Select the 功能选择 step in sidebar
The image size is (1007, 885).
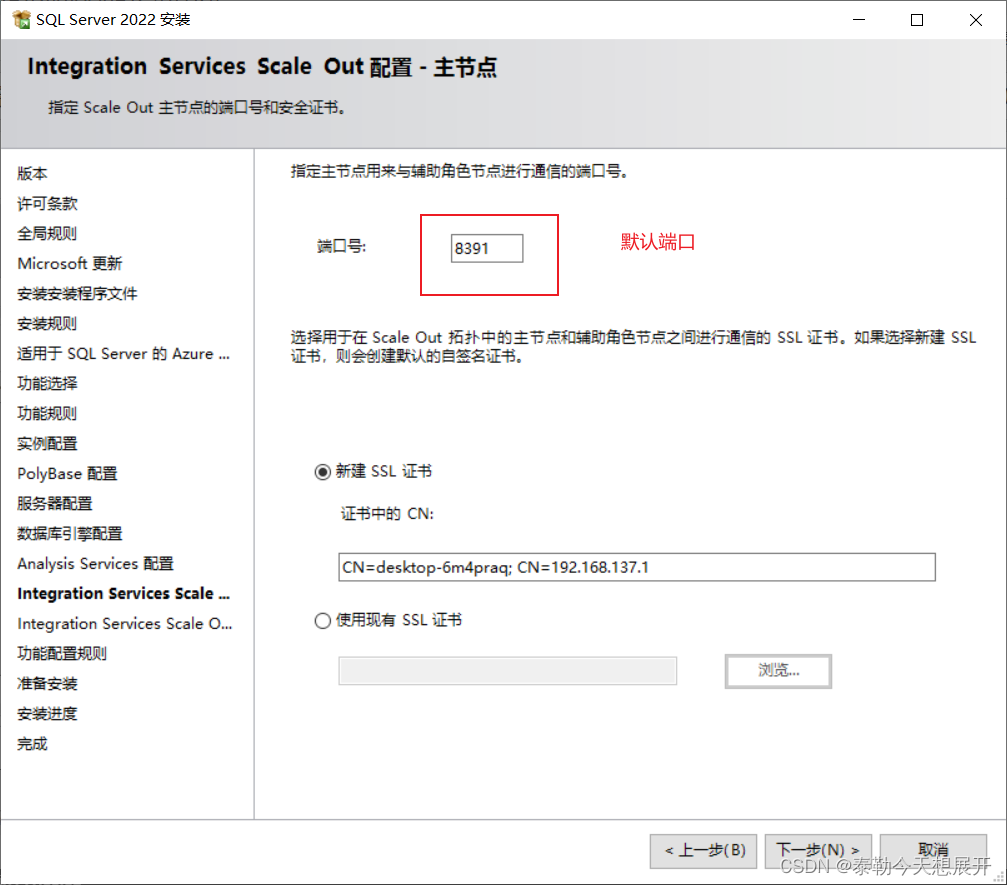click(x=47, y=383)
